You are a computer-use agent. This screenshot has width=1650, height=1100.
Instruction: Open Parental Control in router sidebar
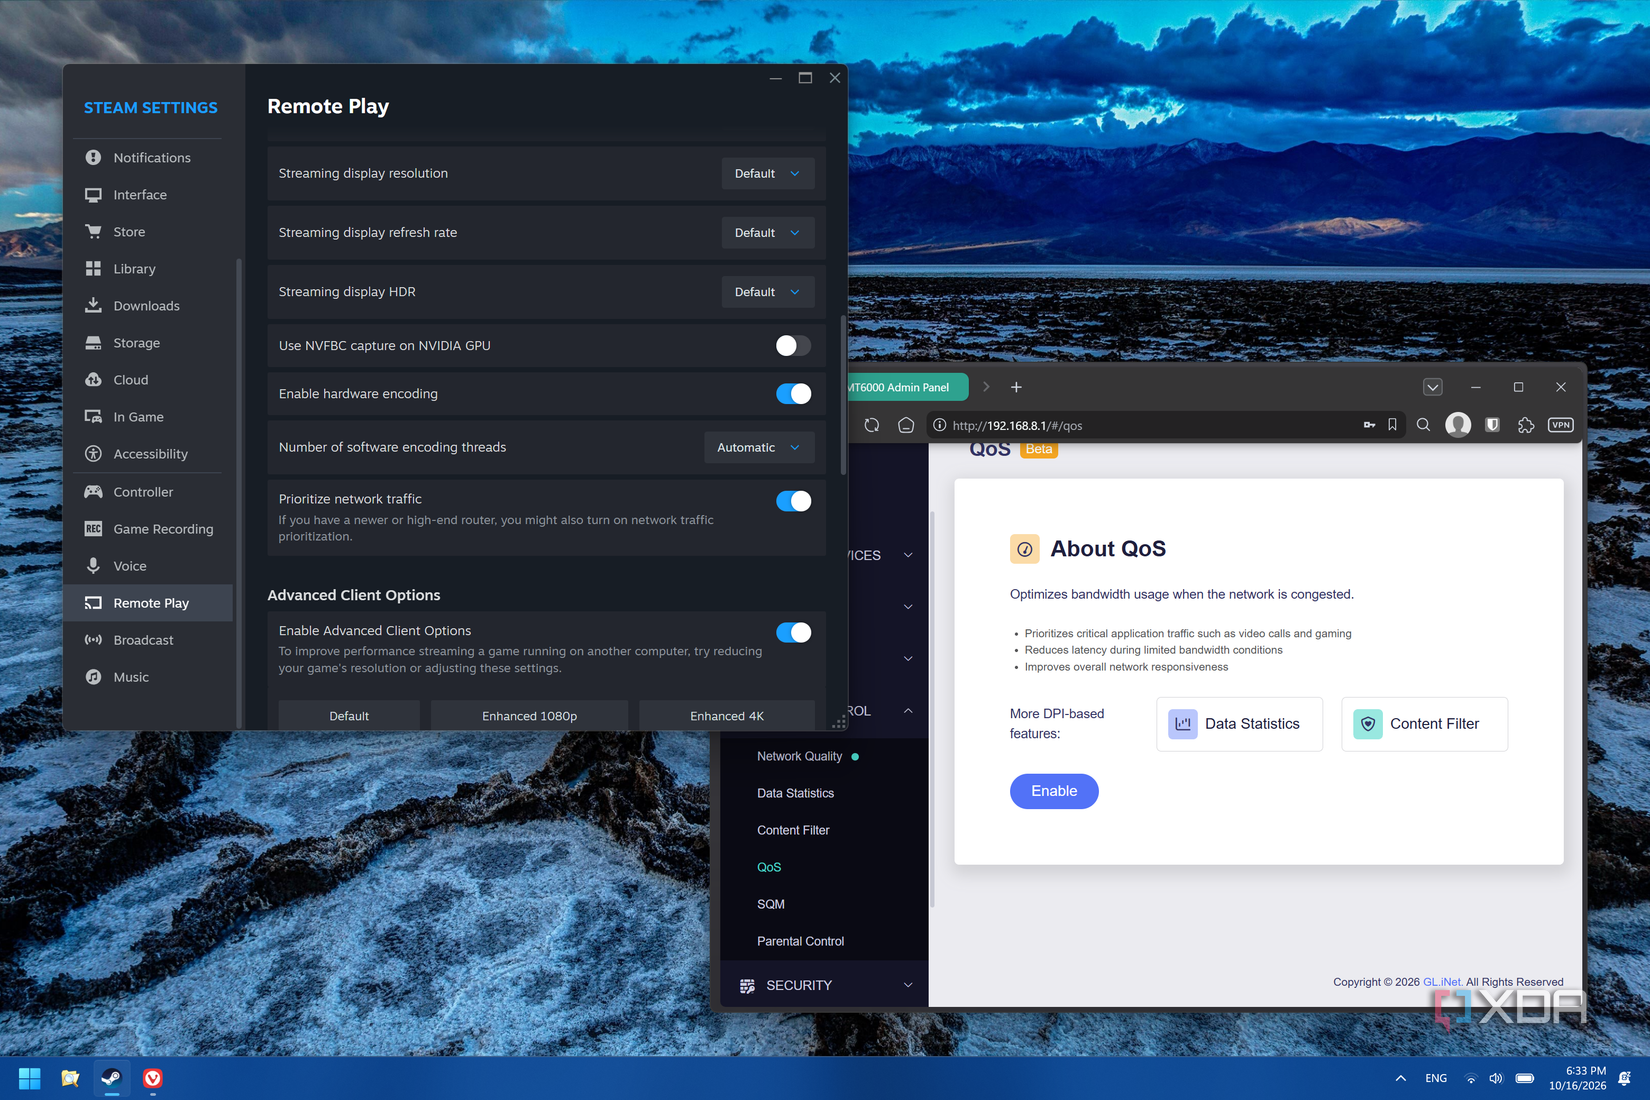click(x=800, y=941)
